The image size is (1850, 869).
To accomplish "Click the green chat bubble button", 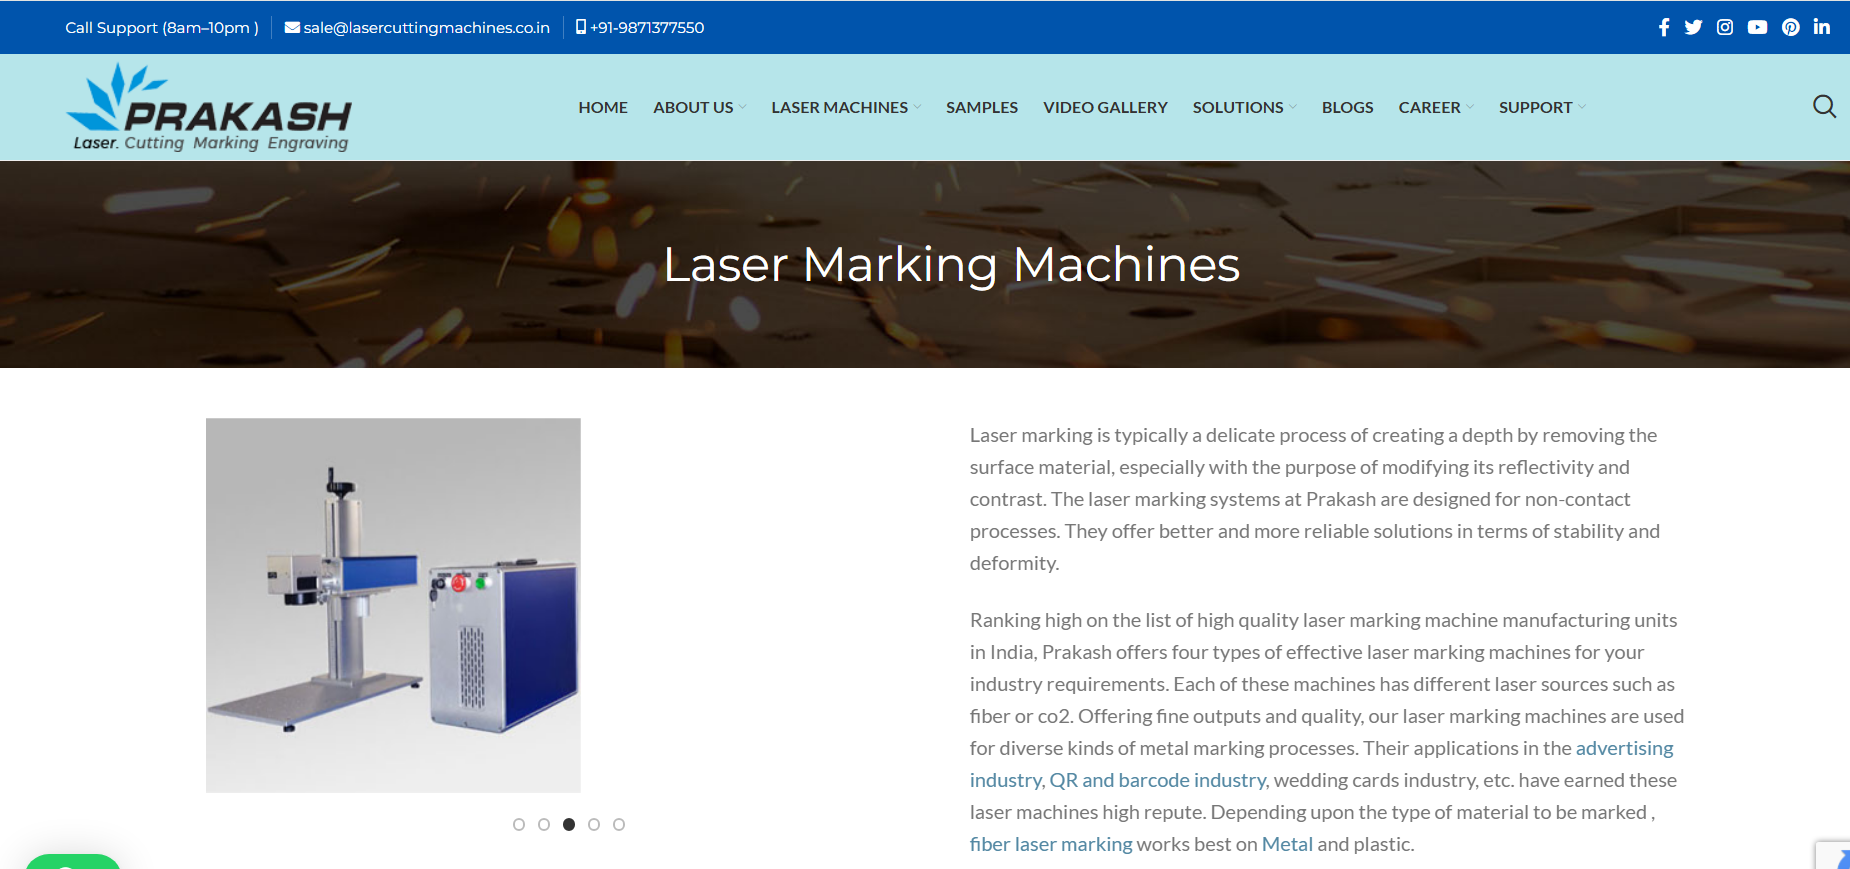I will (73, 862).
